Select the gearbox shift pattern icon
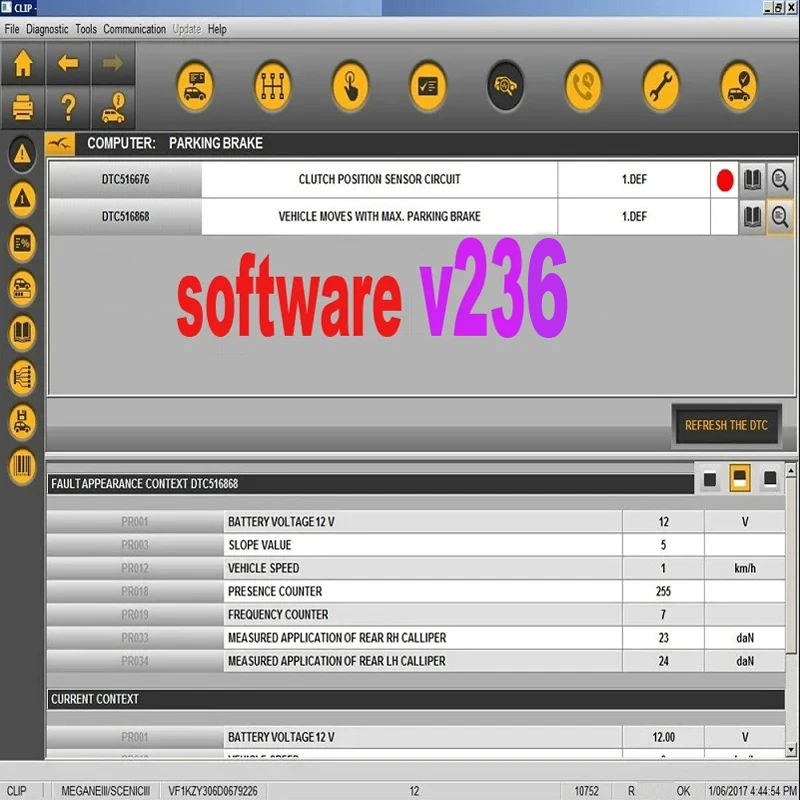Image resolution: width=800 pixels, height=800 pixels. (272, 86)
